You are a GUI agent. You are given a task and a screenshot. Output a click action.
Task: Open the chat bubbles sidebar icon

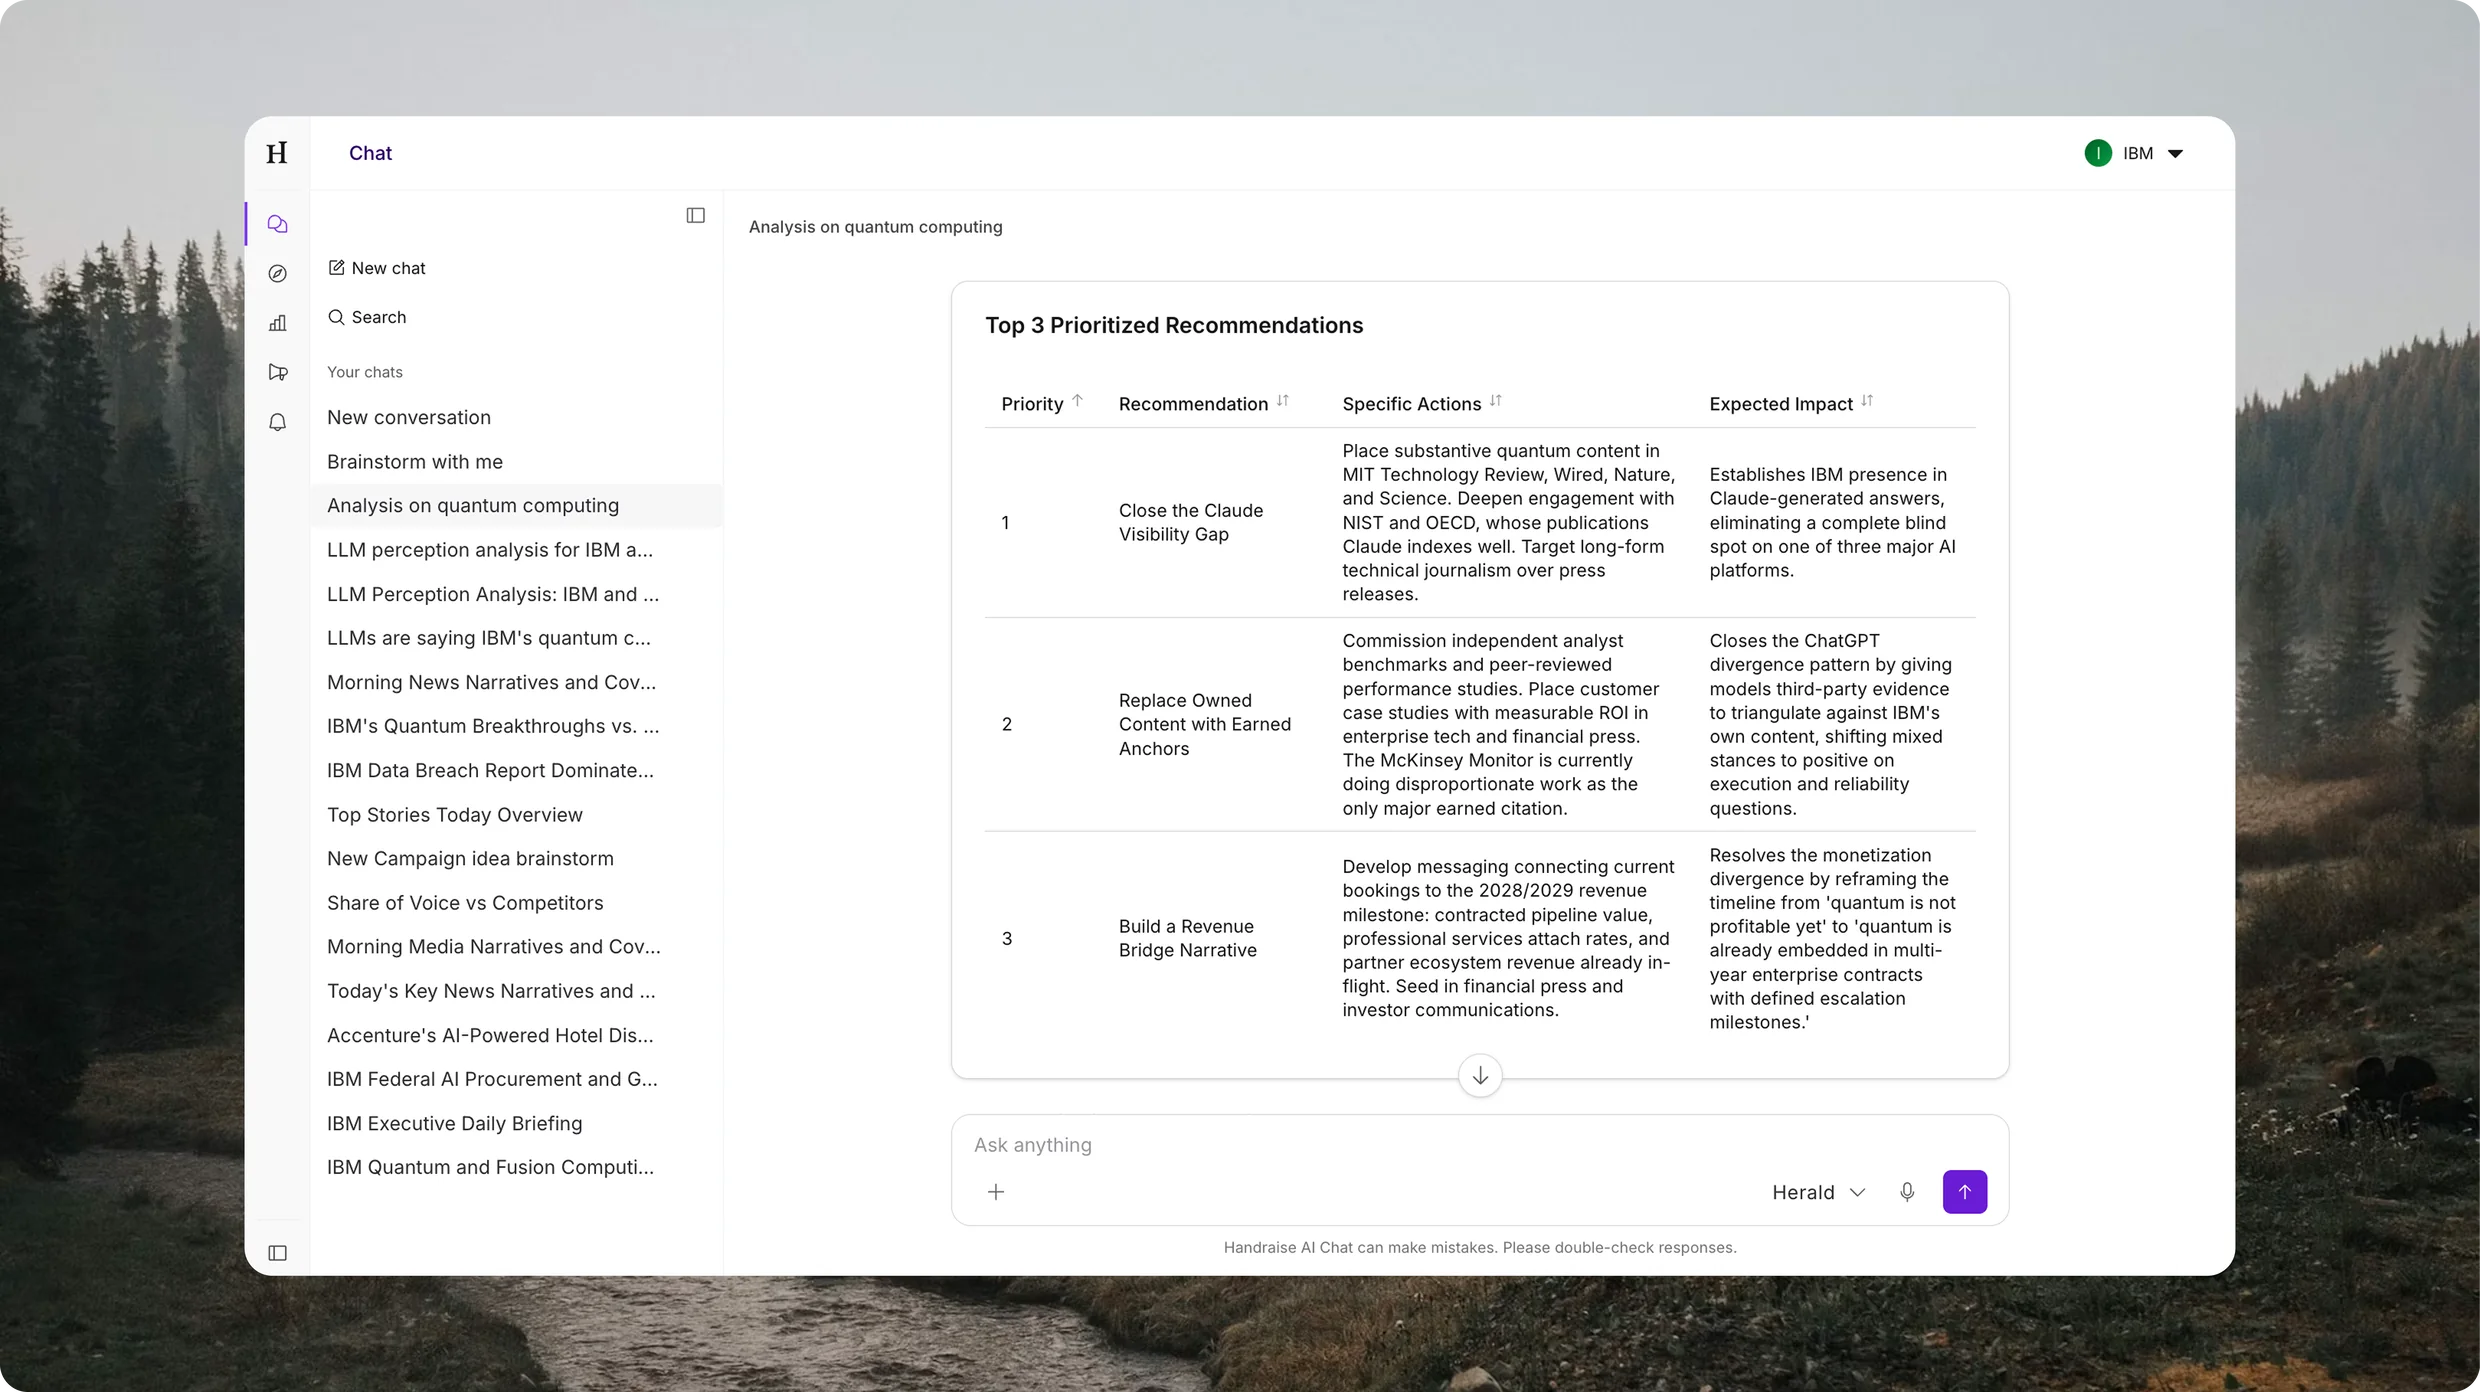coord(278,224)
